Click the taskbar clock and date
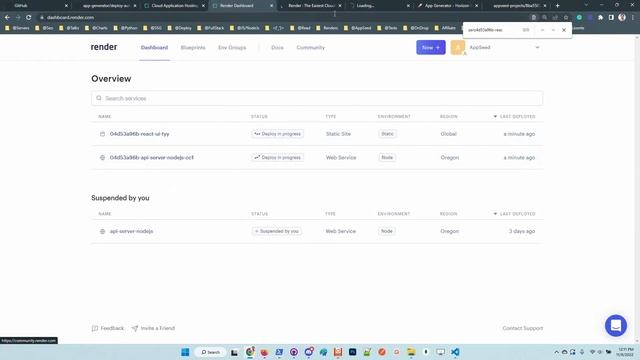 tap(625, 352)
